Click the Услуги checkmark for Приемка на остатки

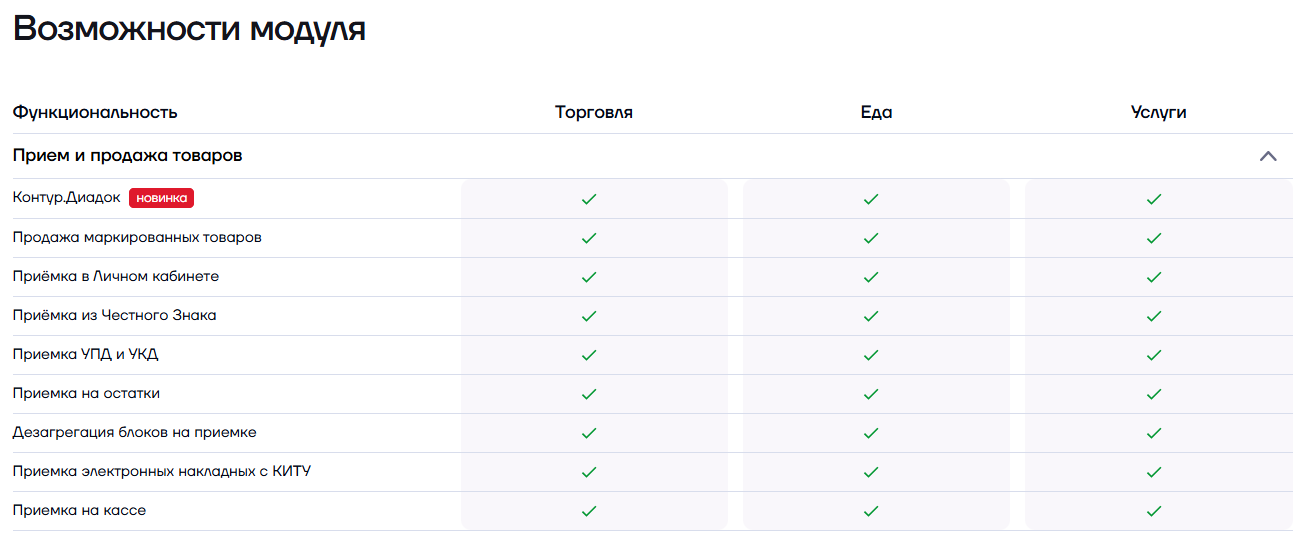1154,394
